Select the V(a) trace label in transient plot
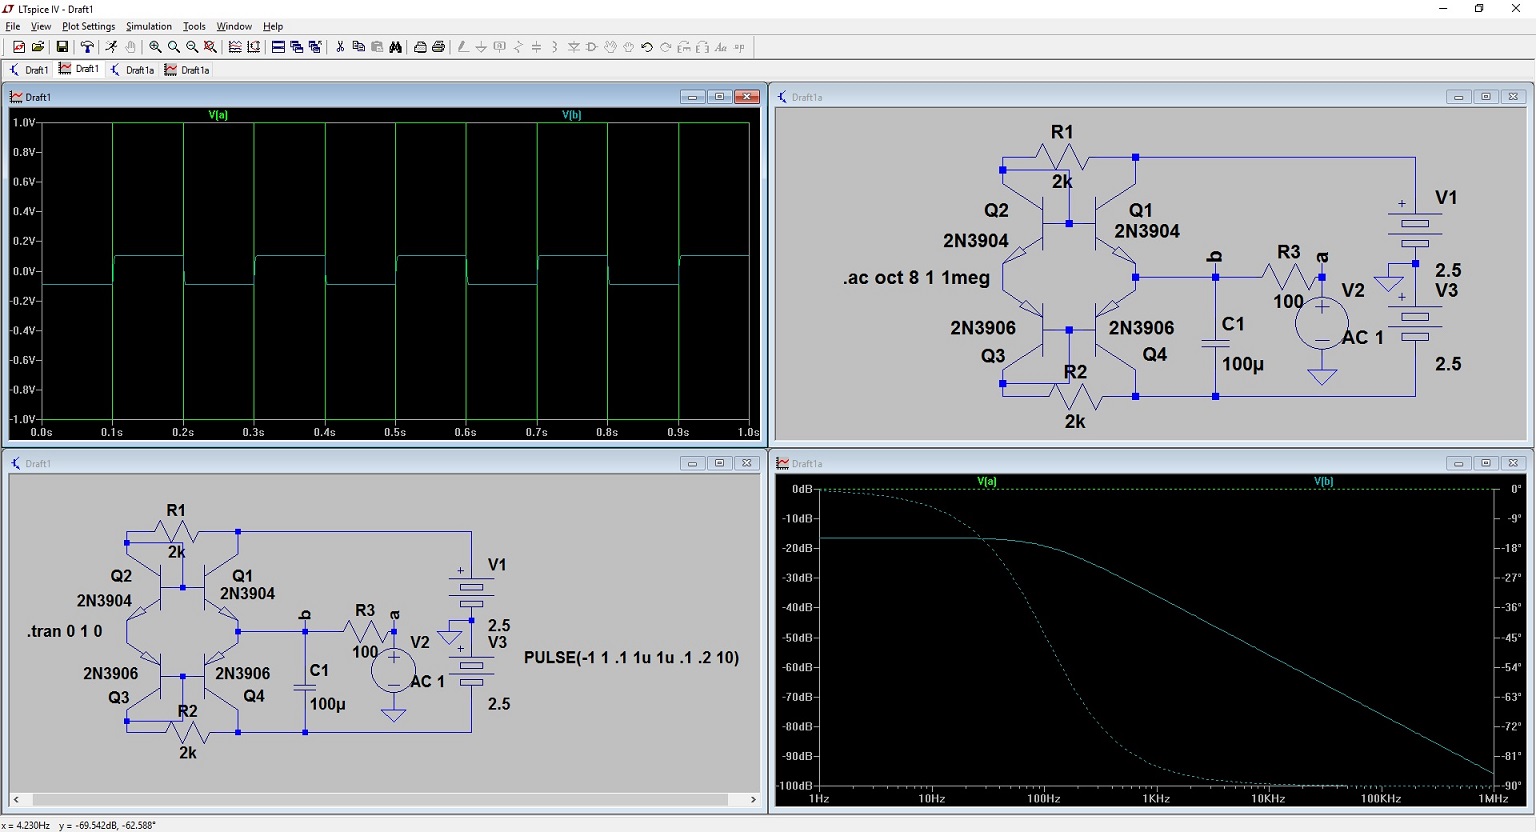Screen dimensions: 1536x832 (218, 115)
